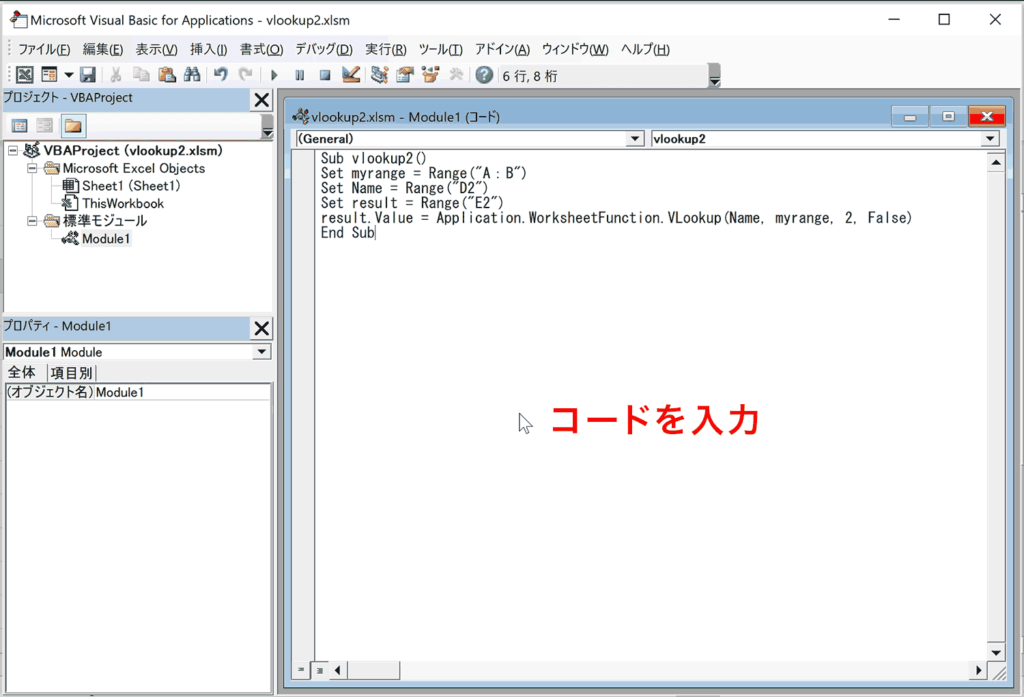The image size is (1024, 697).
Task: Switch to the 全体 properties tab
Action: (x=22, y=372)
